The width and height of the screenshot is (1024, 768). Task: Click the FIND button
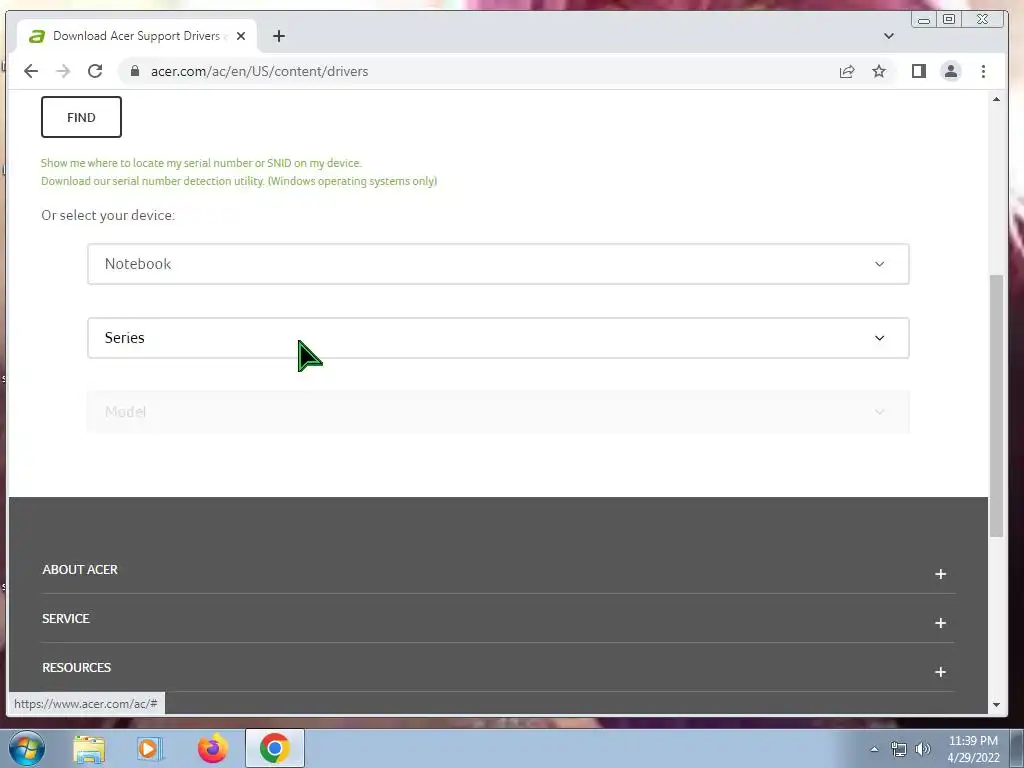[81, 117]
